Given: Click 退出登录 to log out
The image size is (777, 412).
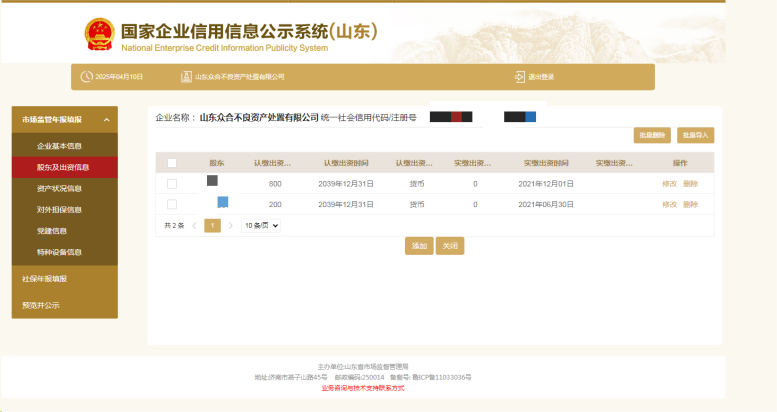Looking at the screenshot, I should (x=541, y=77).
